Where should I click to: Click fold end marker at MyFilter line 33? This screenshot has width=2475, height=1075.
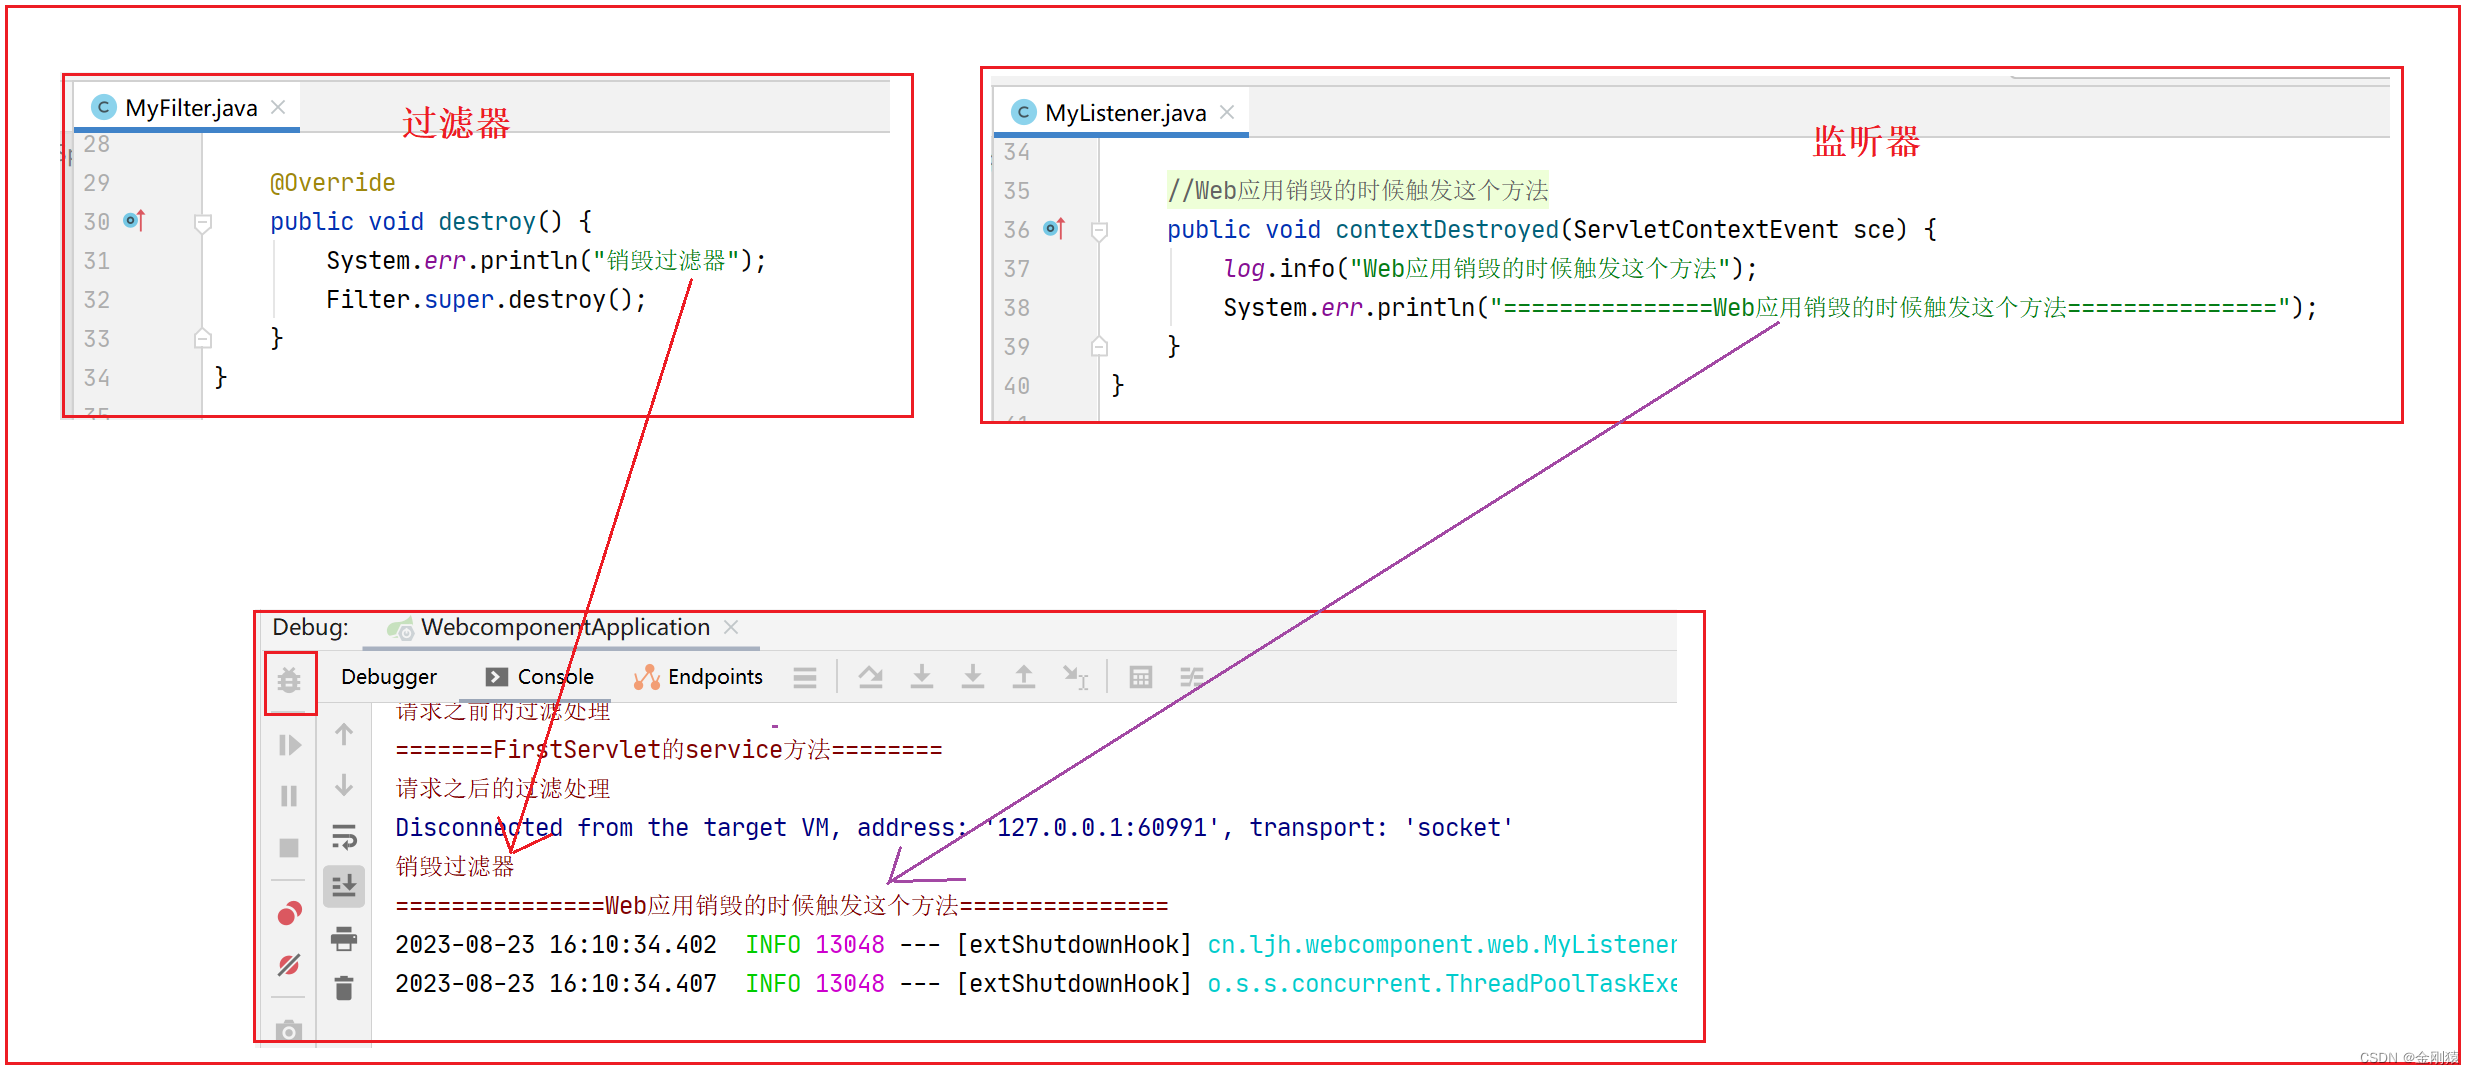(203, 339)
